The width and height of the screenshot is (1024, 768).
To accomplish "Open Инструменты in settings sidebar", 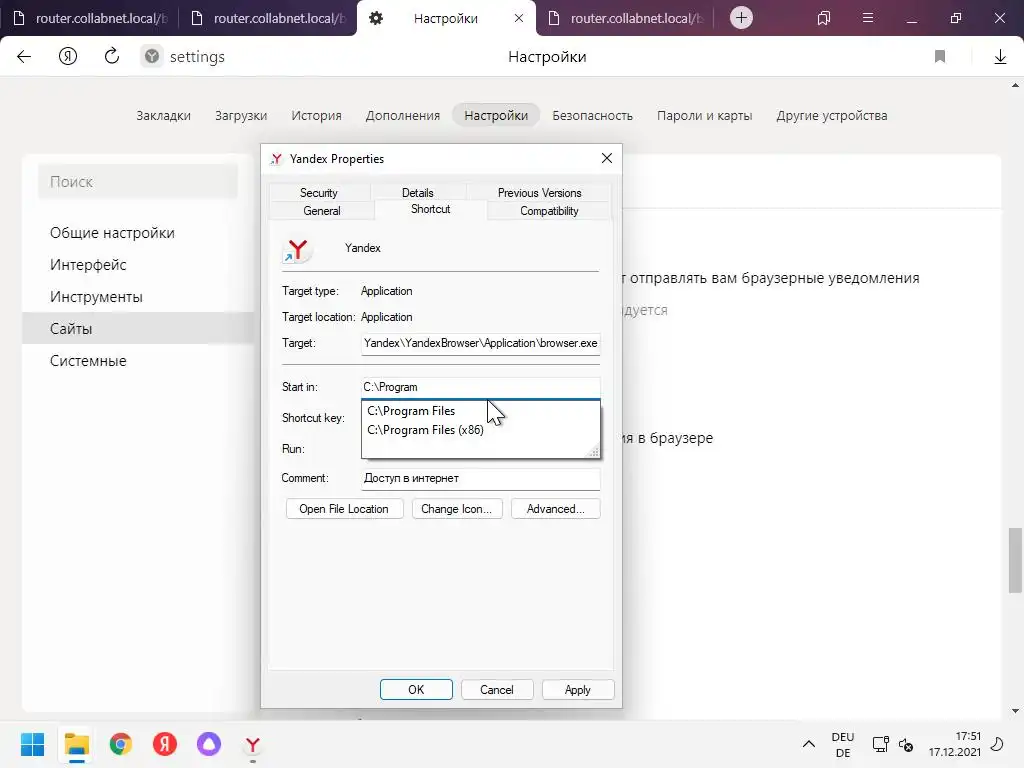I will click(x=96, y=297).
